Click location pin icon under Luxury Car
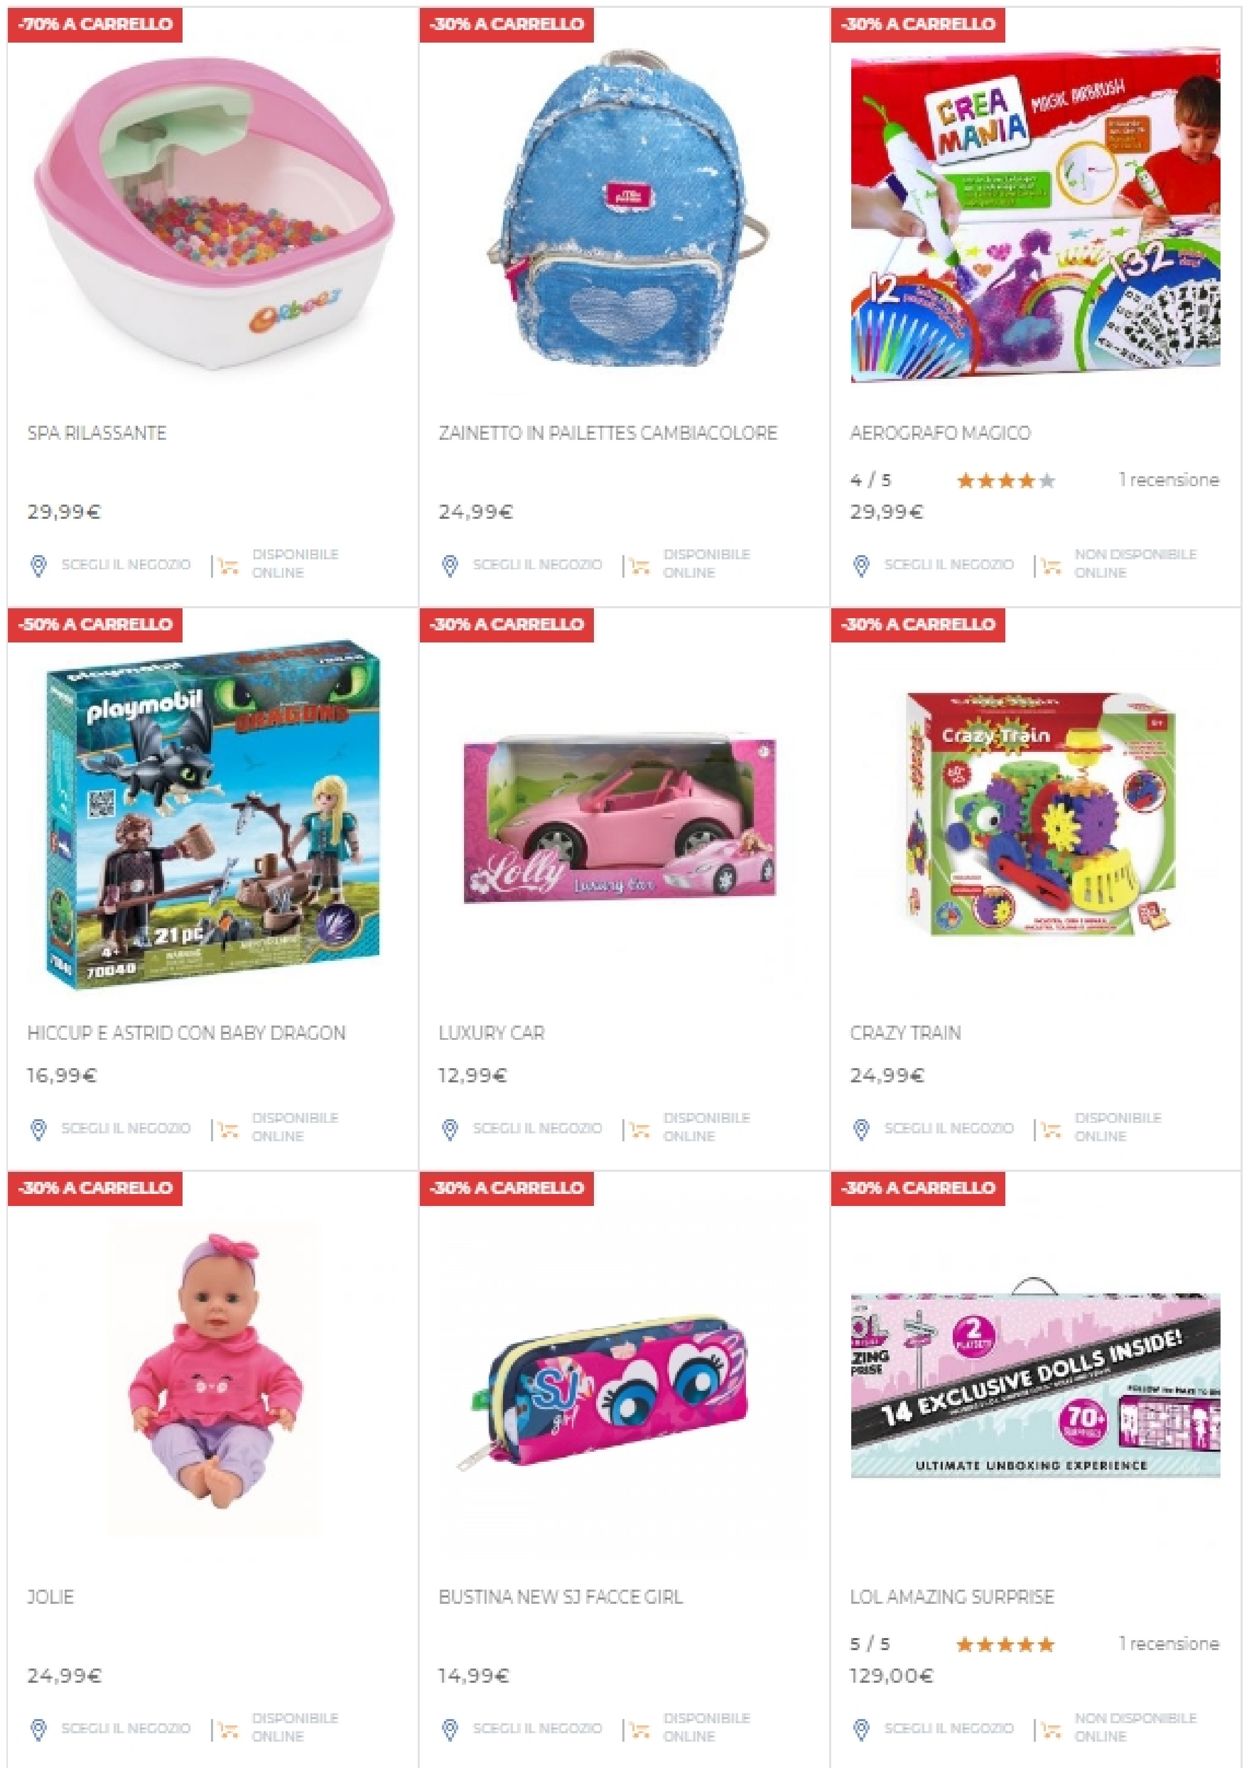Viewport: 1250px width, 1768px height. [x=450, y=1129]
